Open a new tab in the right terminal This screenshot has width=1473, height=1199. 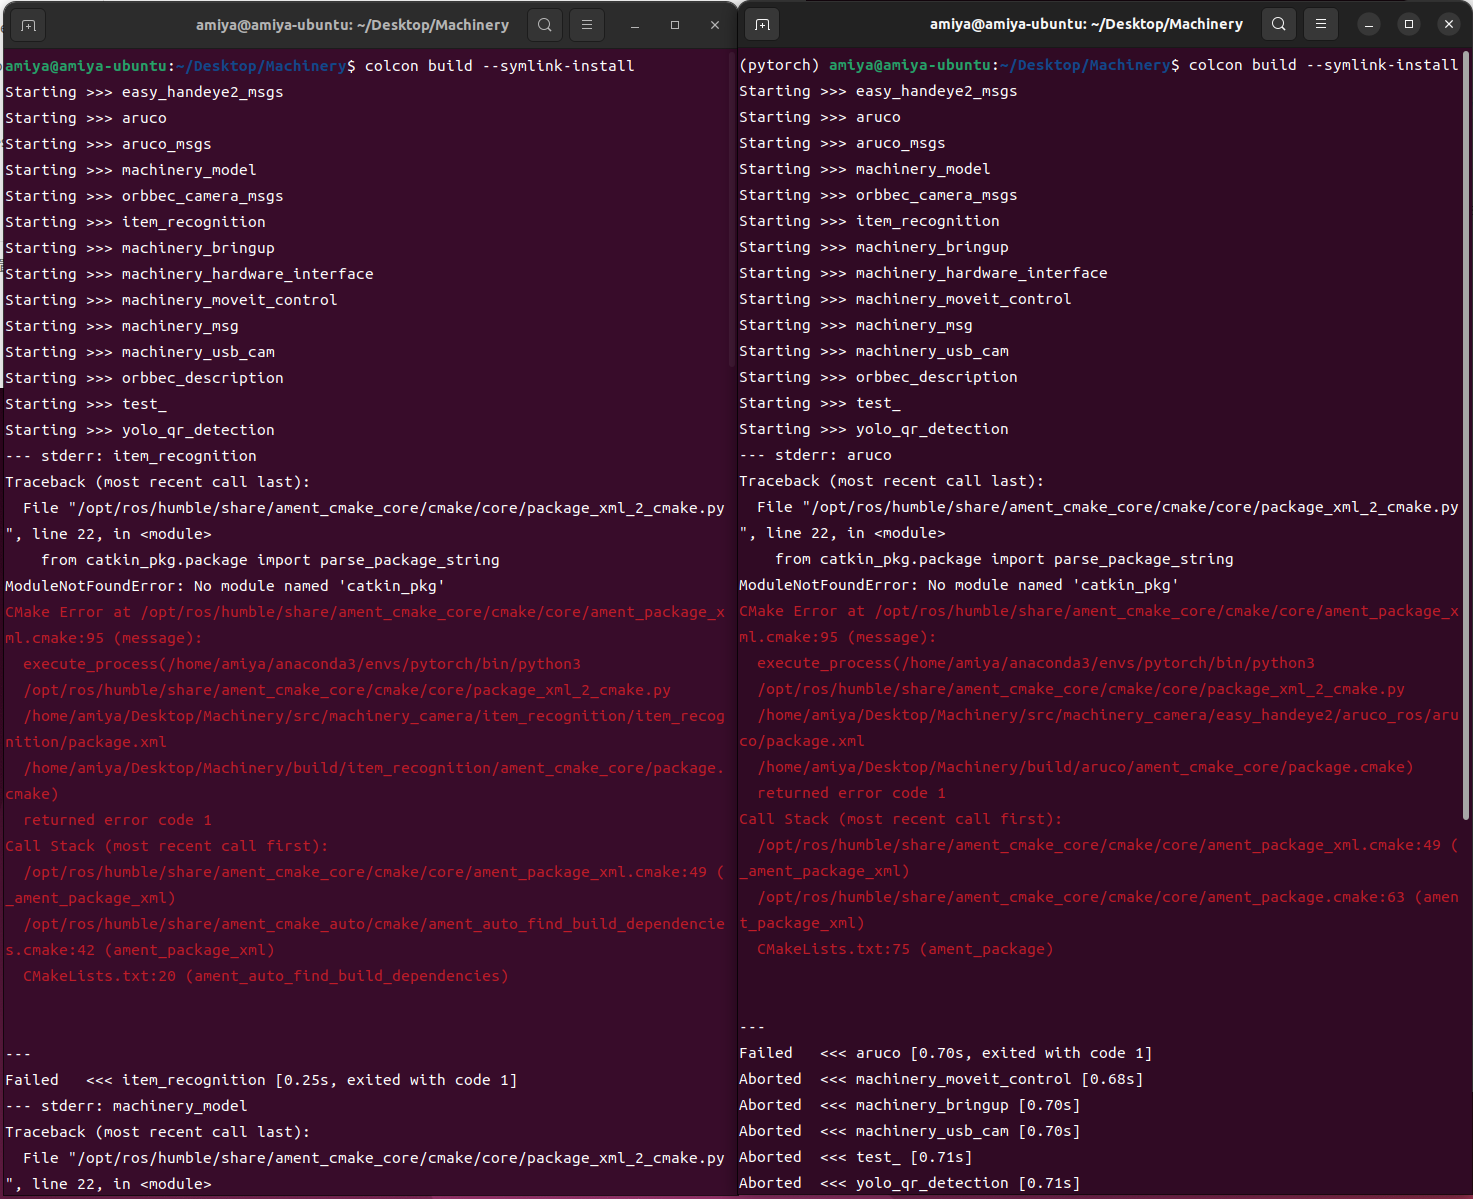click(x=762, y=23)
